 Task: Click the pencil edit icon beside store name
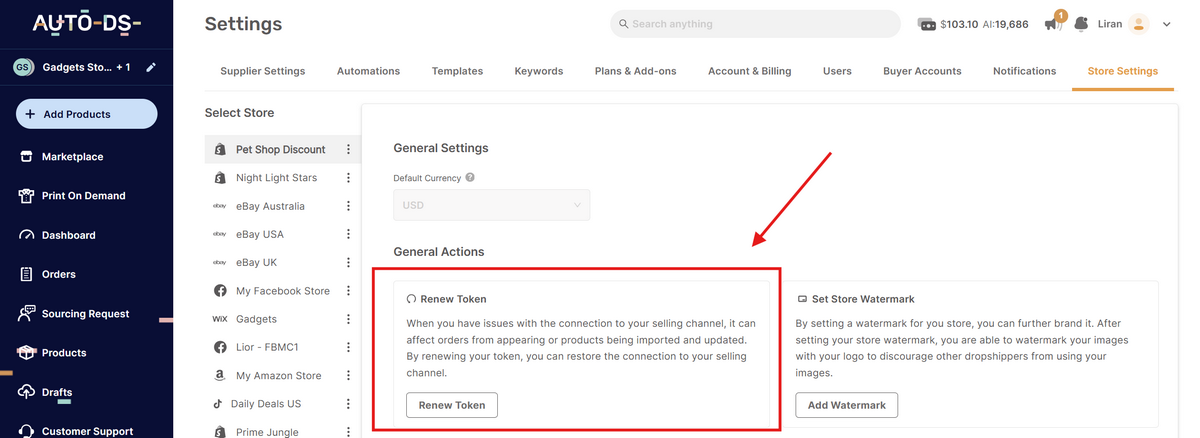coord(151,68)
